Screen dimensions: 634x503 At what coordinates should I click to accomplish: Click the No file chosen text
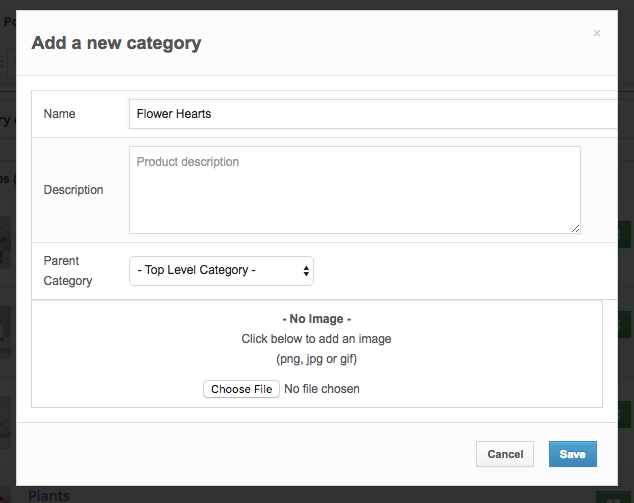(322, 389)
